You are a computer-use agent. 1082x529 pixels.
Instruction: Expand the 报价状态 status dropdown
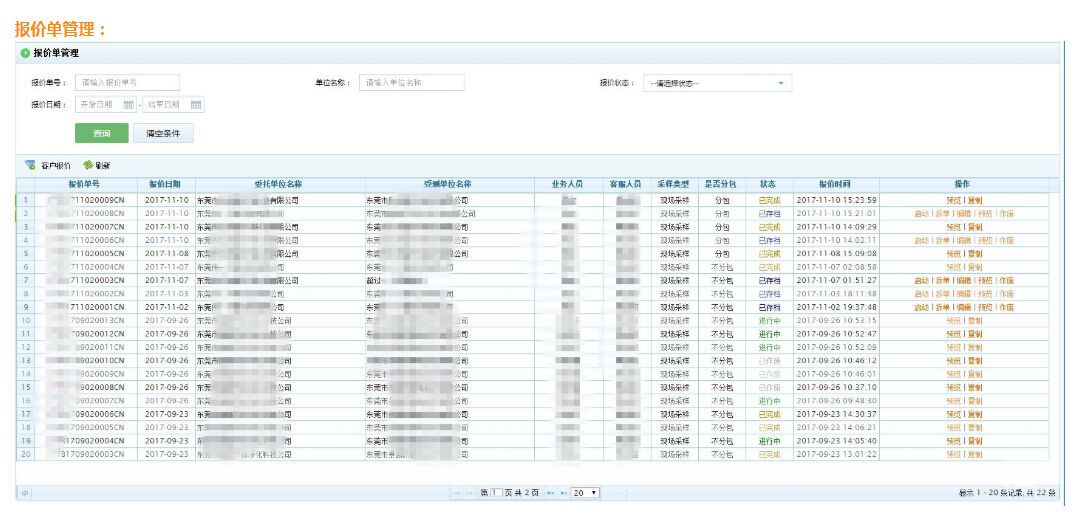point(780,83)
